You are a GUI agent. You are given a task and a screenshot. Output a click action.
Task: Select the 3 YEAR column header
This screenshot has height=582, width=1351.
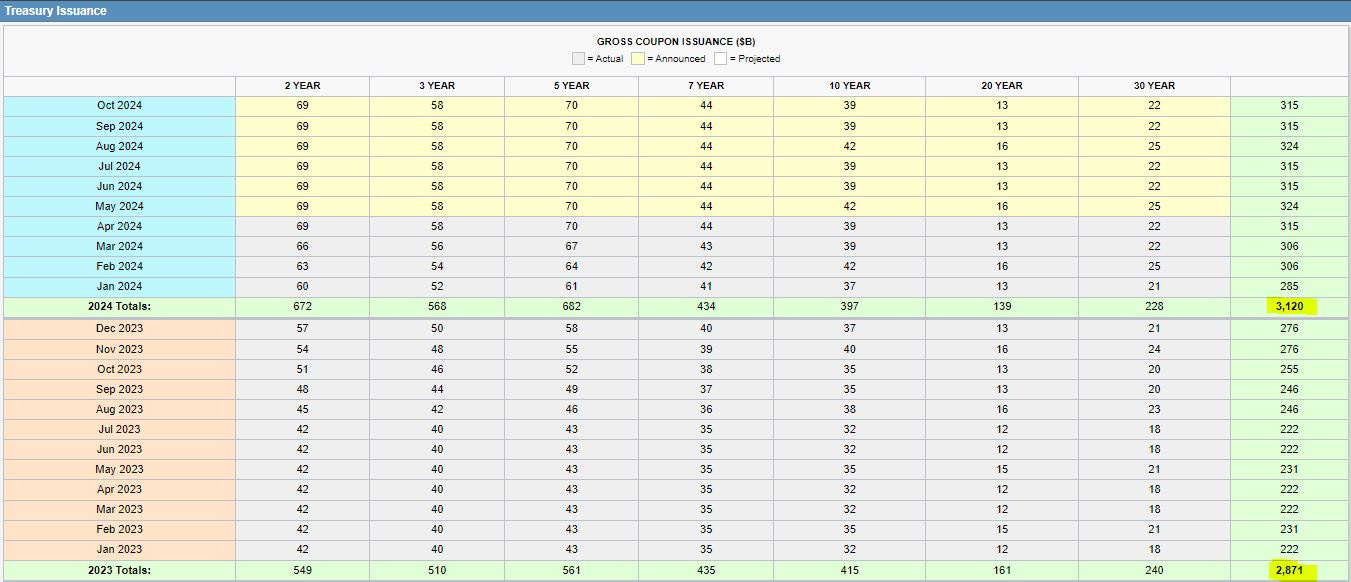(437, 86)
